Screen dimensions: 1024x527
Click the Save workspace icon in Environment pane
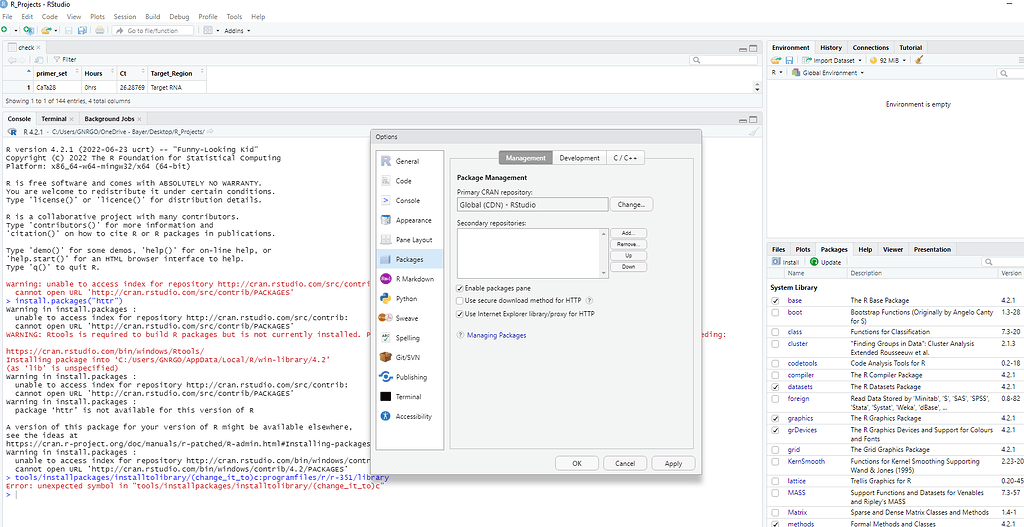(x=788, y=60)
